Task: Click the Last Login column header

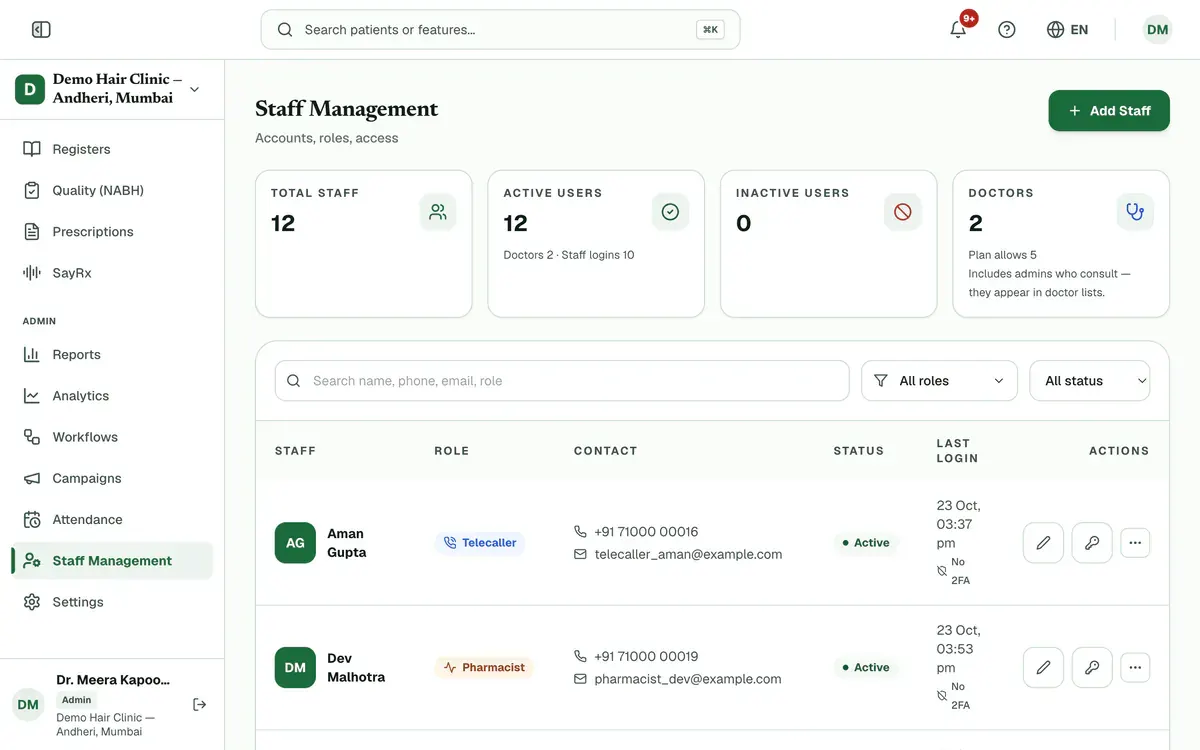Action: click(x=957, y=451)
